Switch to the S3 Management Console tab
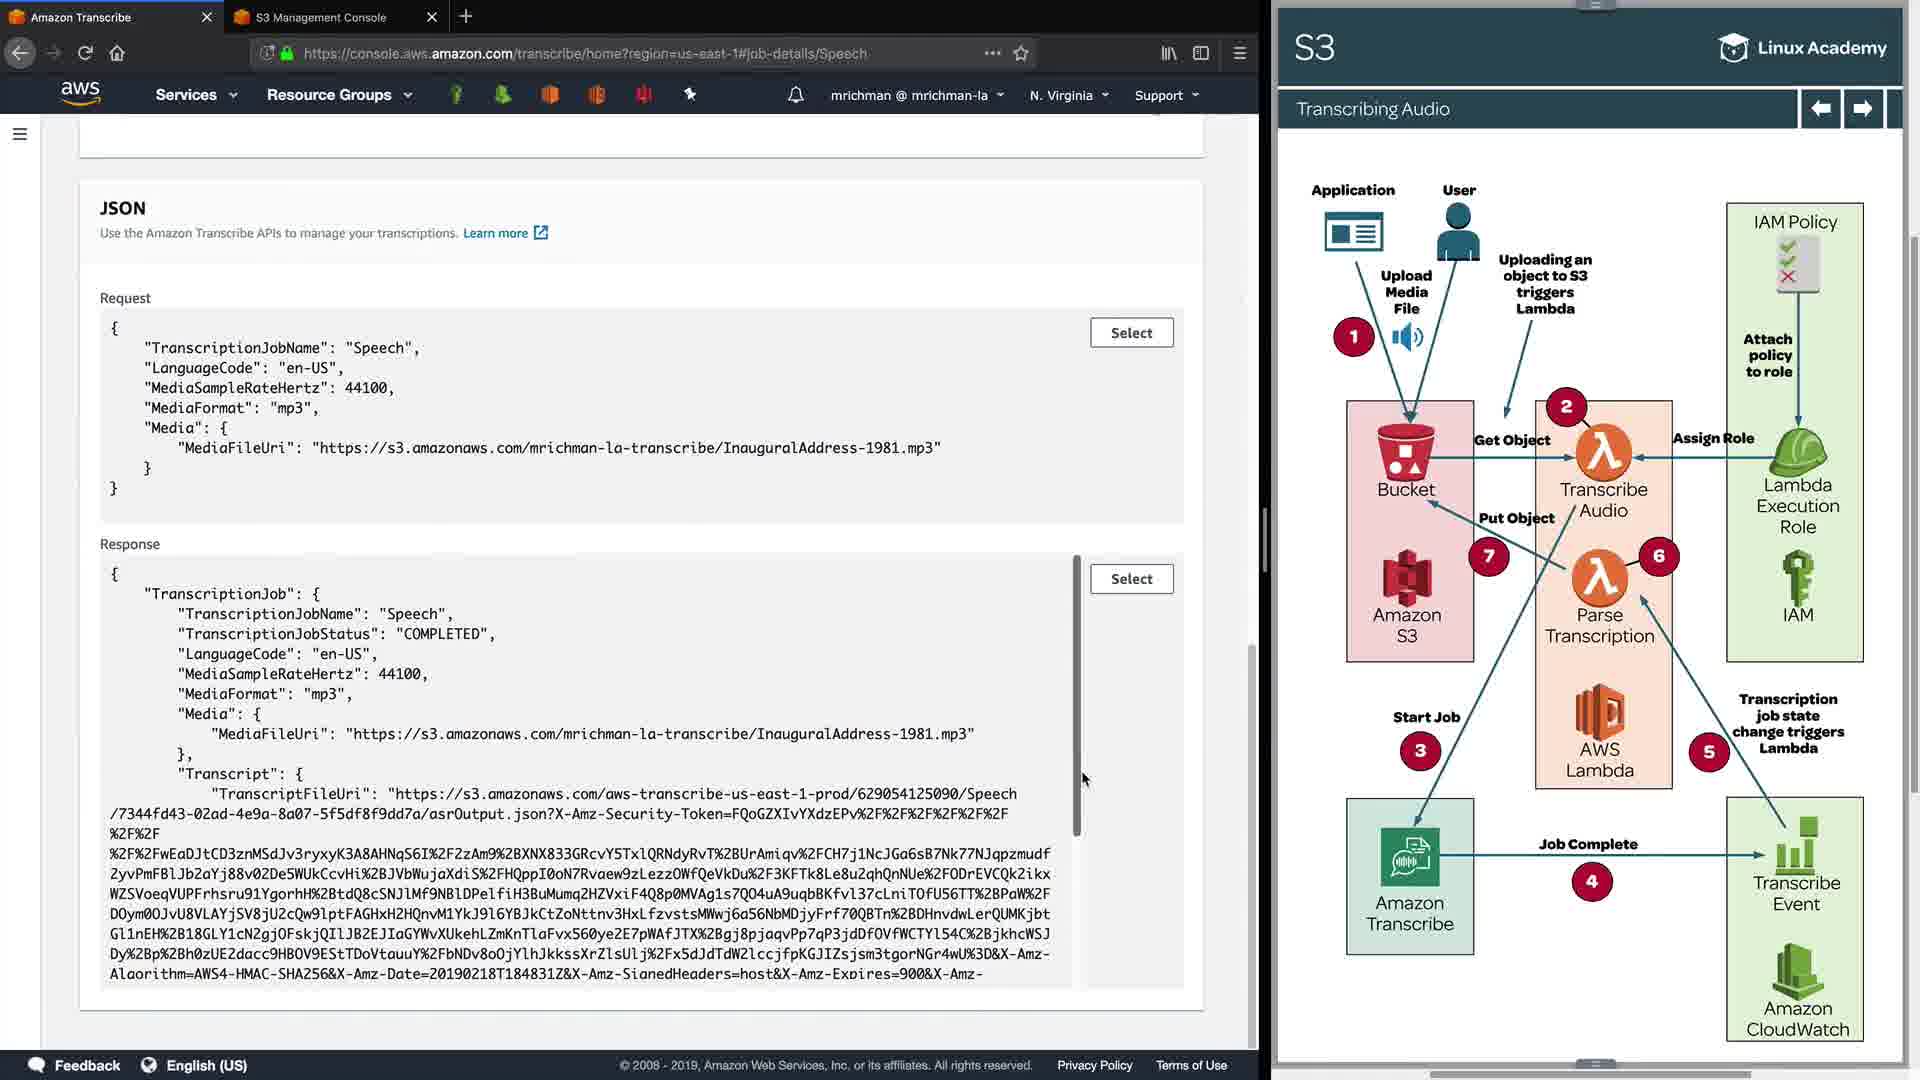 pos(321,17)
